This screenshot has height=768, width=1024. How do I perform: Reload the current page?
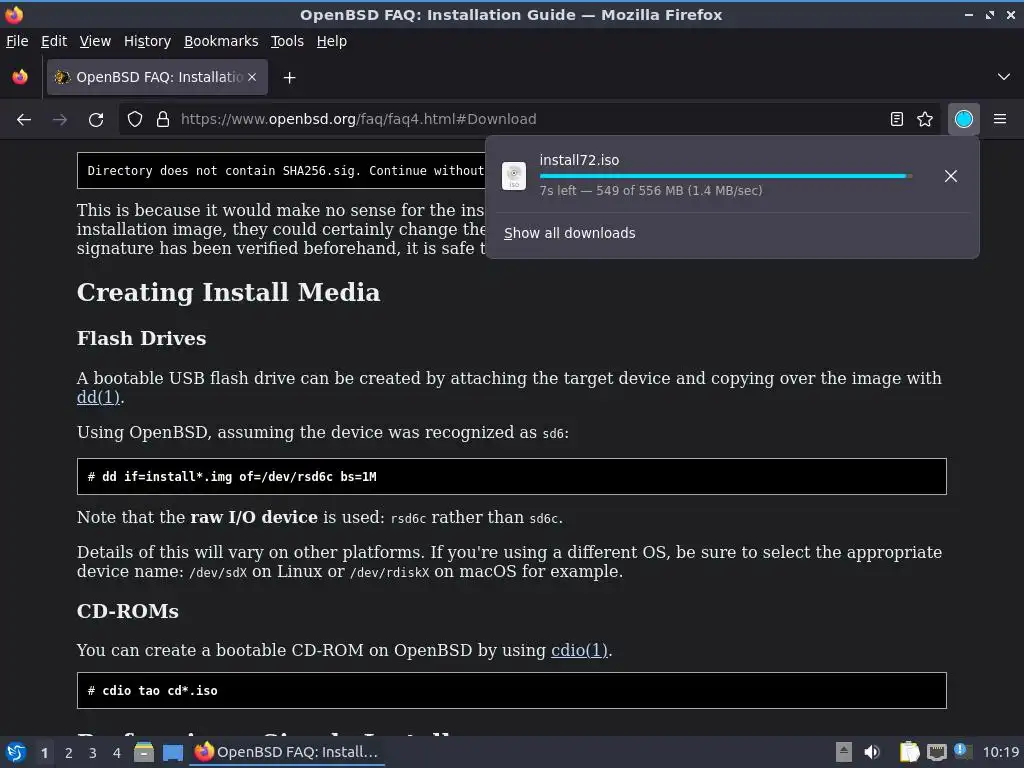[x=96, y=120]
